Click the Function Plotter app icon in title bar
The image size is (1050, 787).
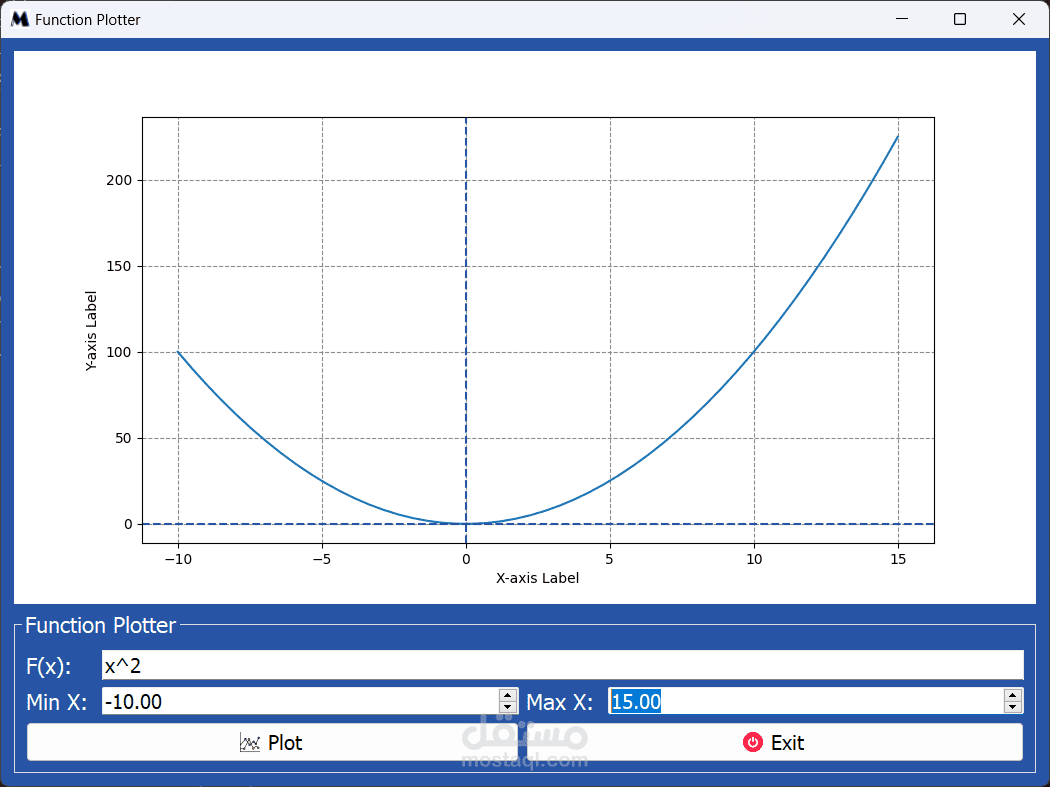[20, 19]
